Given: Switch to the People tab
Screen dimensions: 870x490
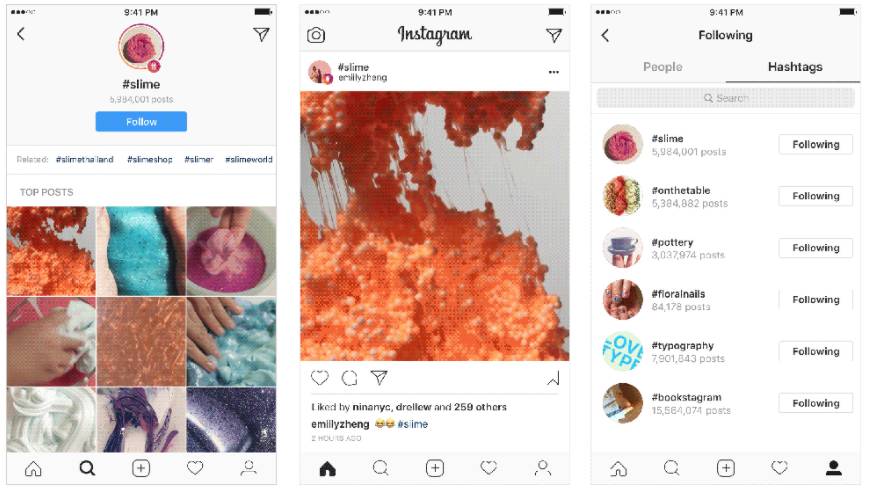Looking at the screenshot, I should click(662, 67).
